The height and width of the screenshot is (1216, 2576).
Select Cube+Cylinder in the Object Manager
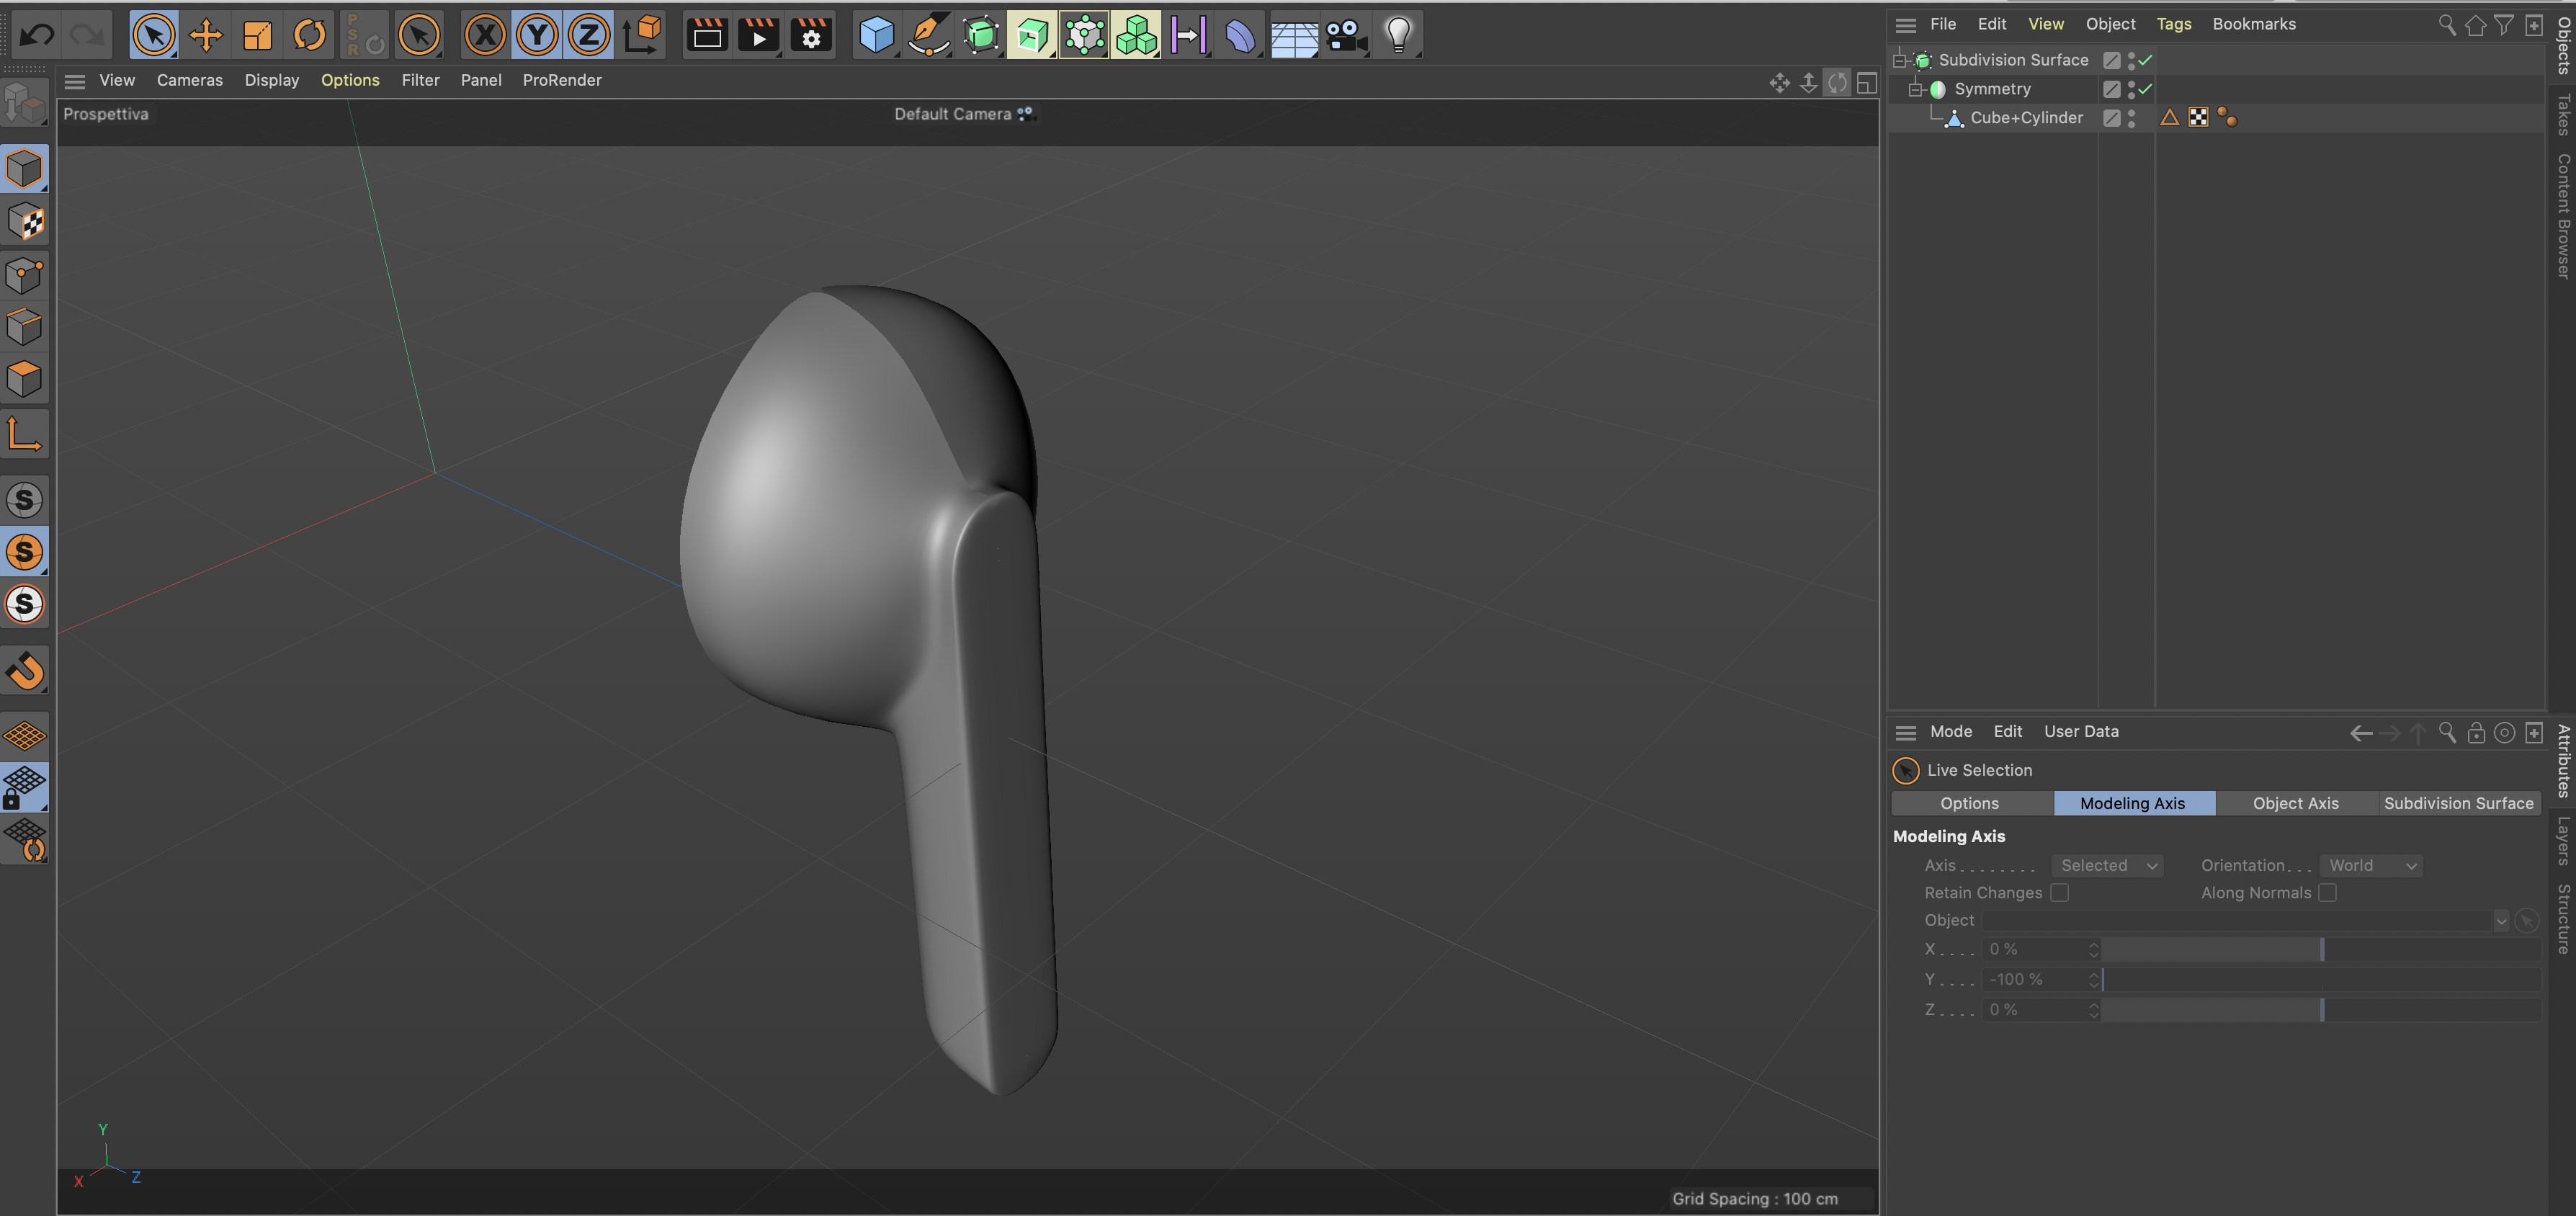[2026, 118]
